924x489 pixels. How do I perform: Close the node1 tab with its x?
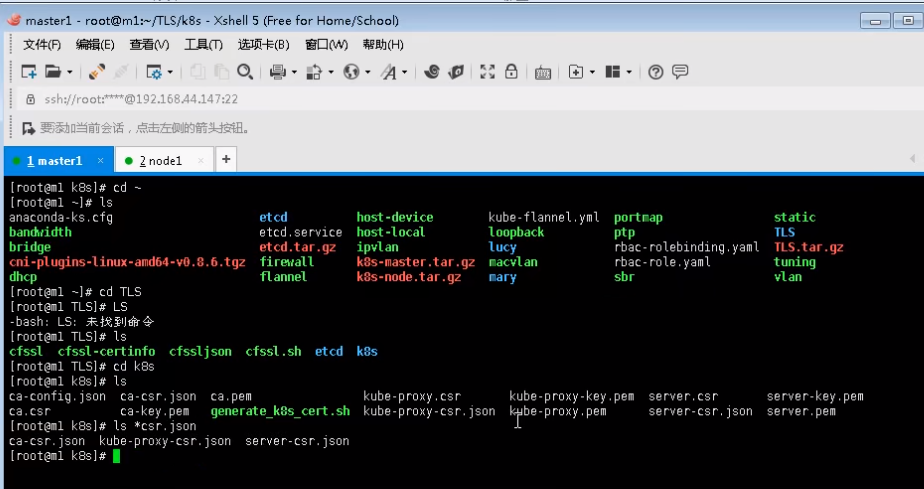pyautogui.click(x=201, y=160)
